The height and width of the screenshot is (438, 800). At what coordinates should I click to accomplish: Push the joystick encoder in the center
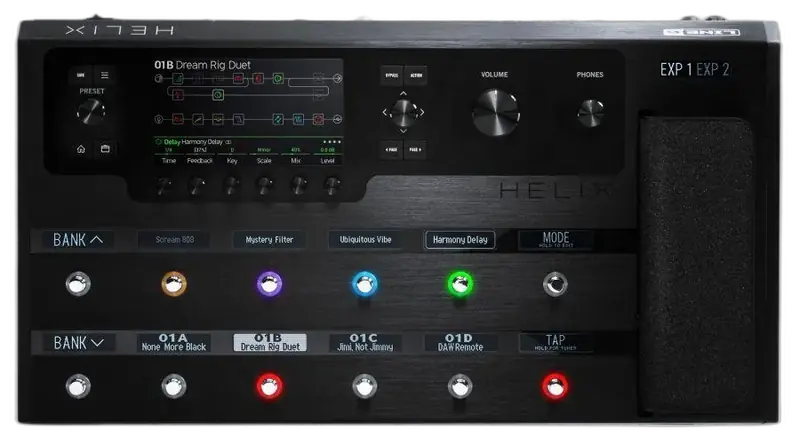404,113
